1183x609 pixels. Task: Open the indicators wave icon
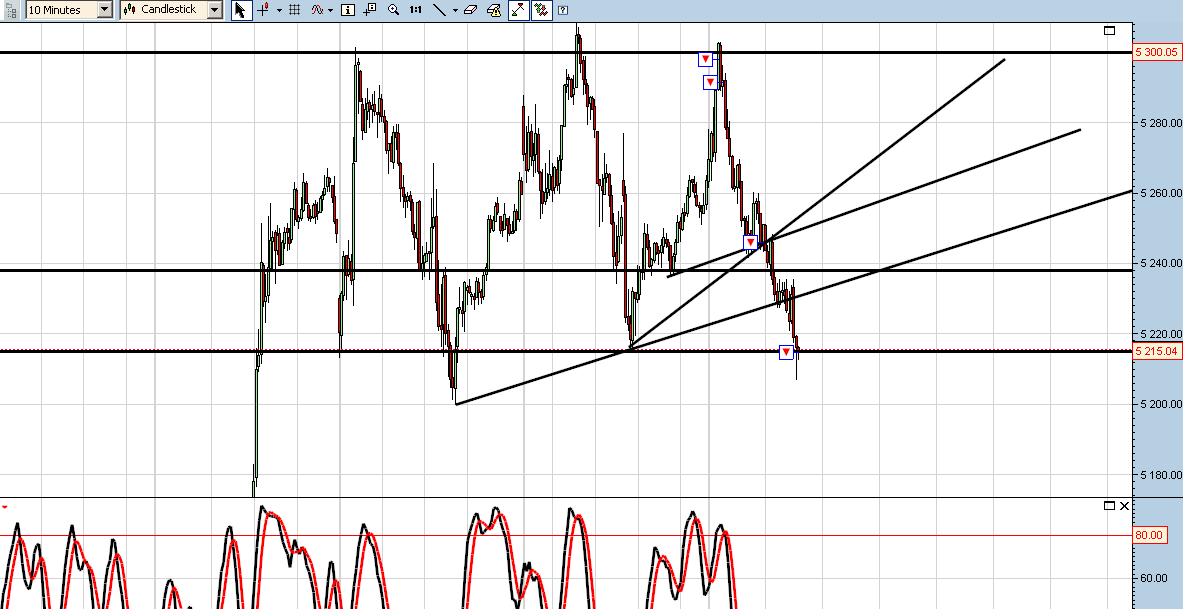pos(318,10)
